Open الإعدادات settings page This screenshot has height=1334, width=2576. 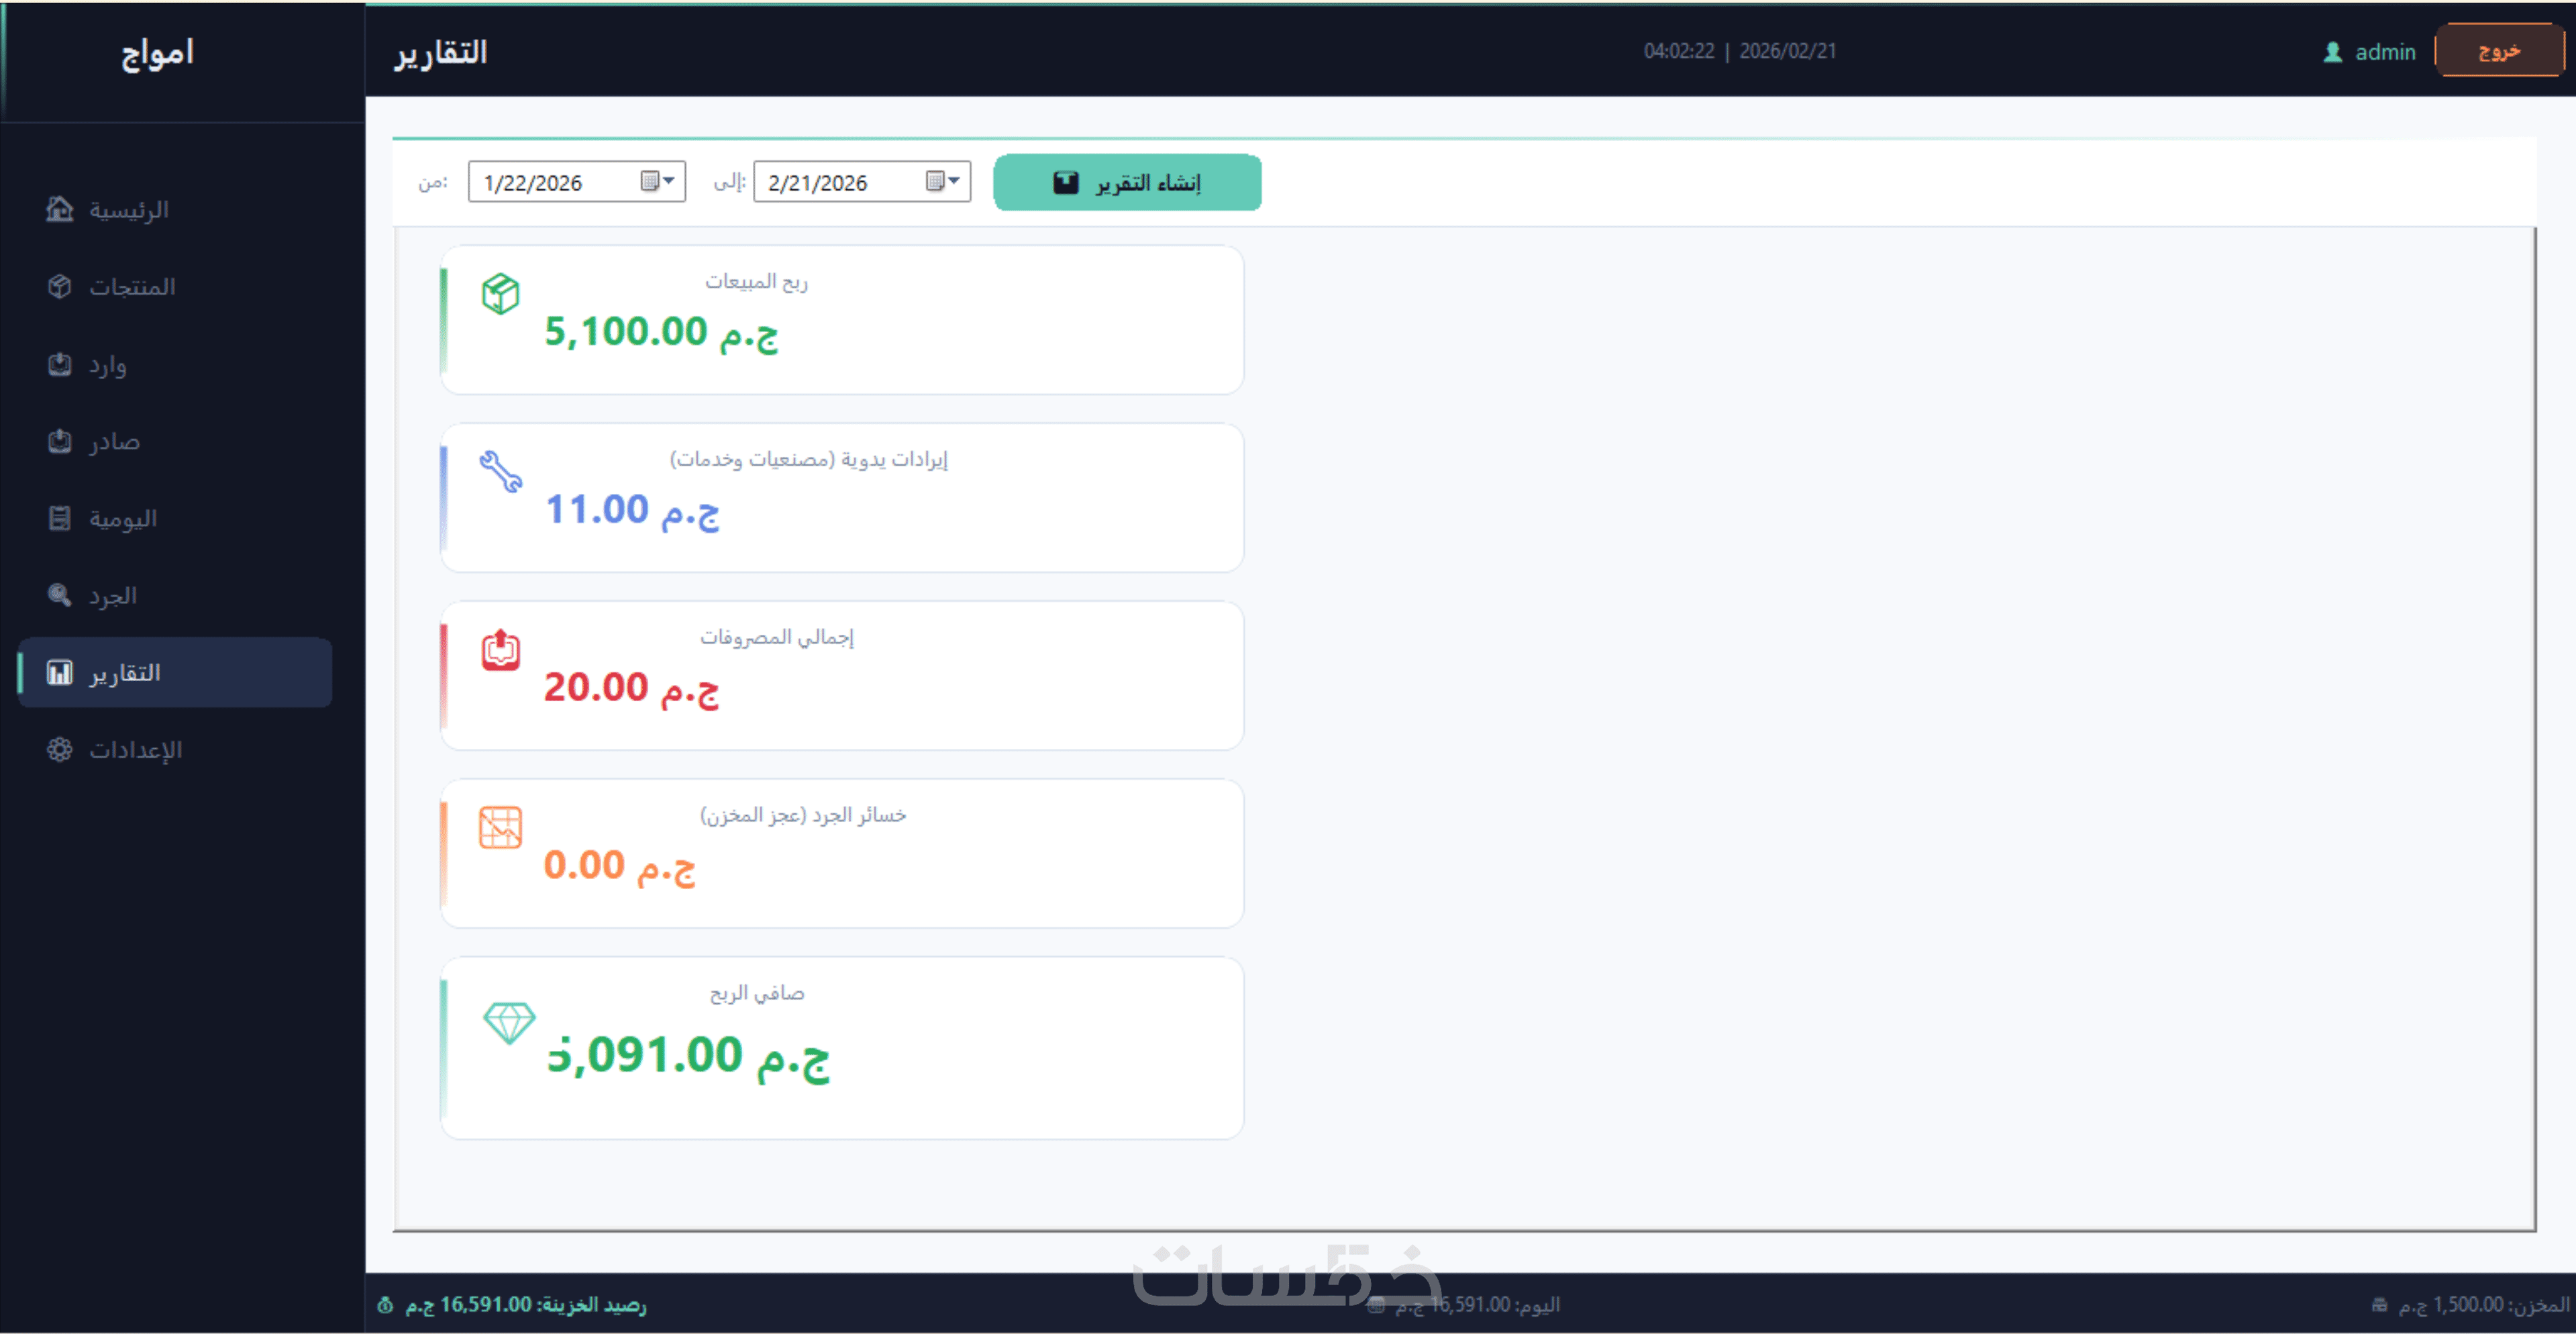pyautogui.click(x=135, y=750)
